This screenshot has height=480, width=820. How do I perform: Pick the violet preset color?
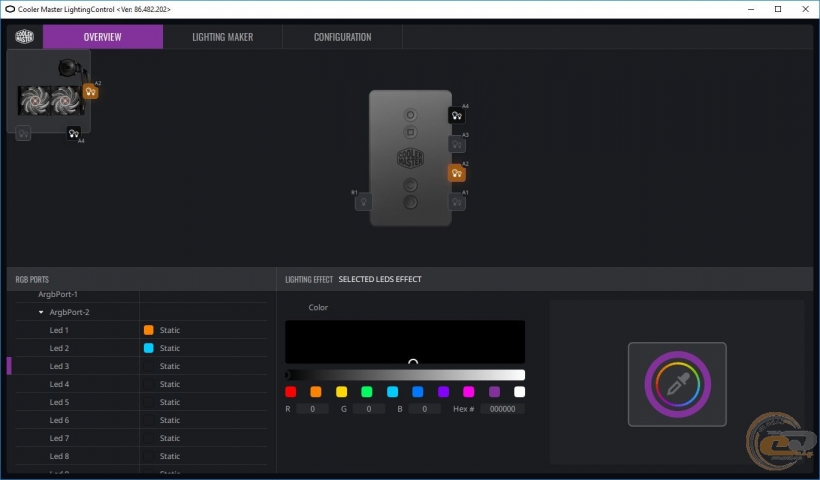[x=443, y=392]
